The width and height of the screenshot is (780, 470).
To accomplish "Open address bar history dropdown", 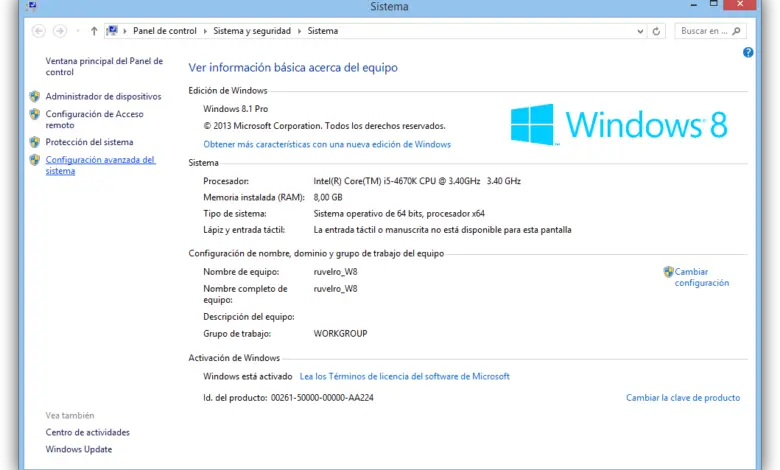I will point(640,31).
